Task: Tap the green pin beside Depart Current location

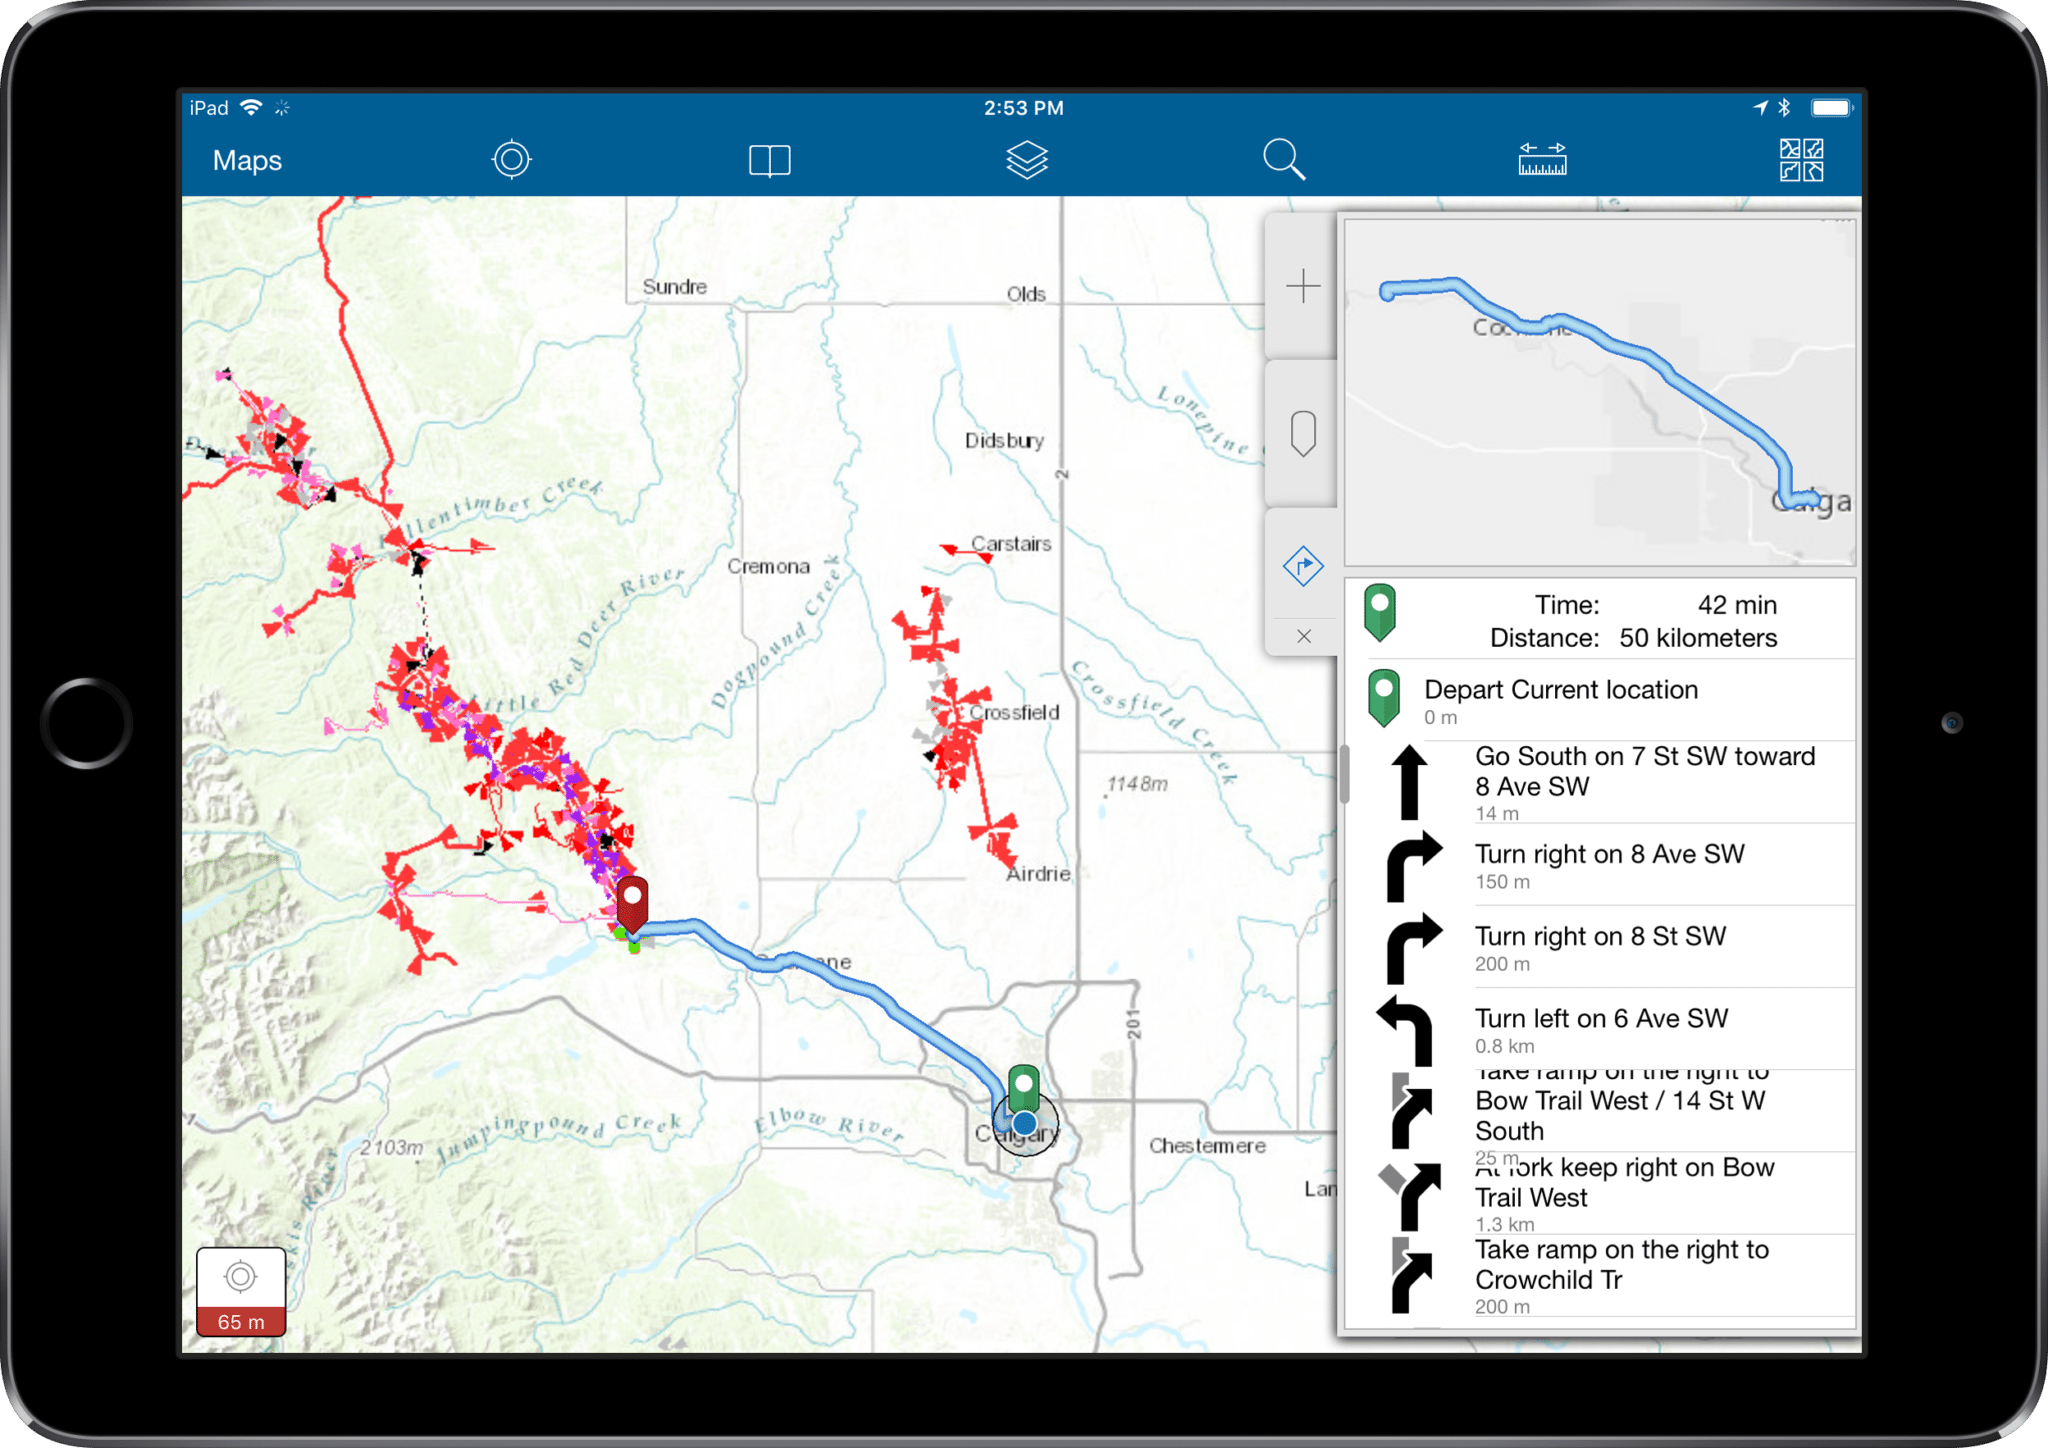Action: [1384, 698]
